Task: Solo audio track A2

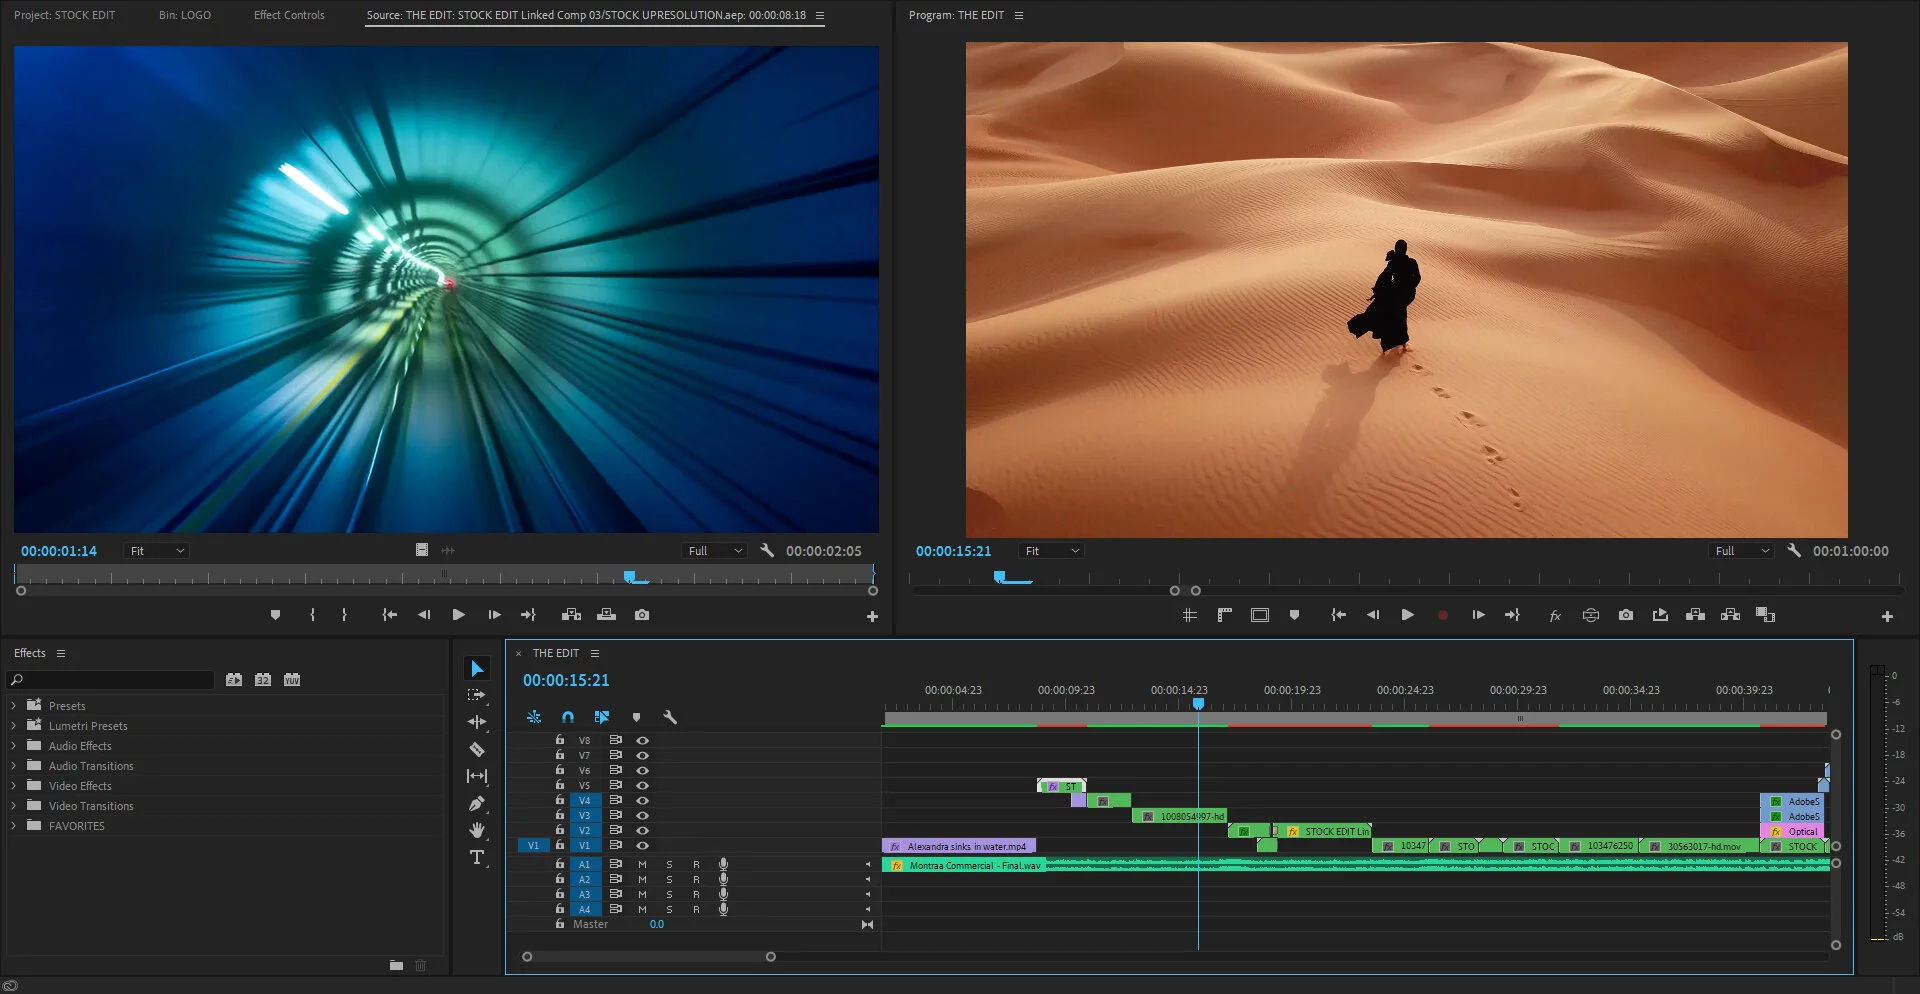Action: pos(669,880)
